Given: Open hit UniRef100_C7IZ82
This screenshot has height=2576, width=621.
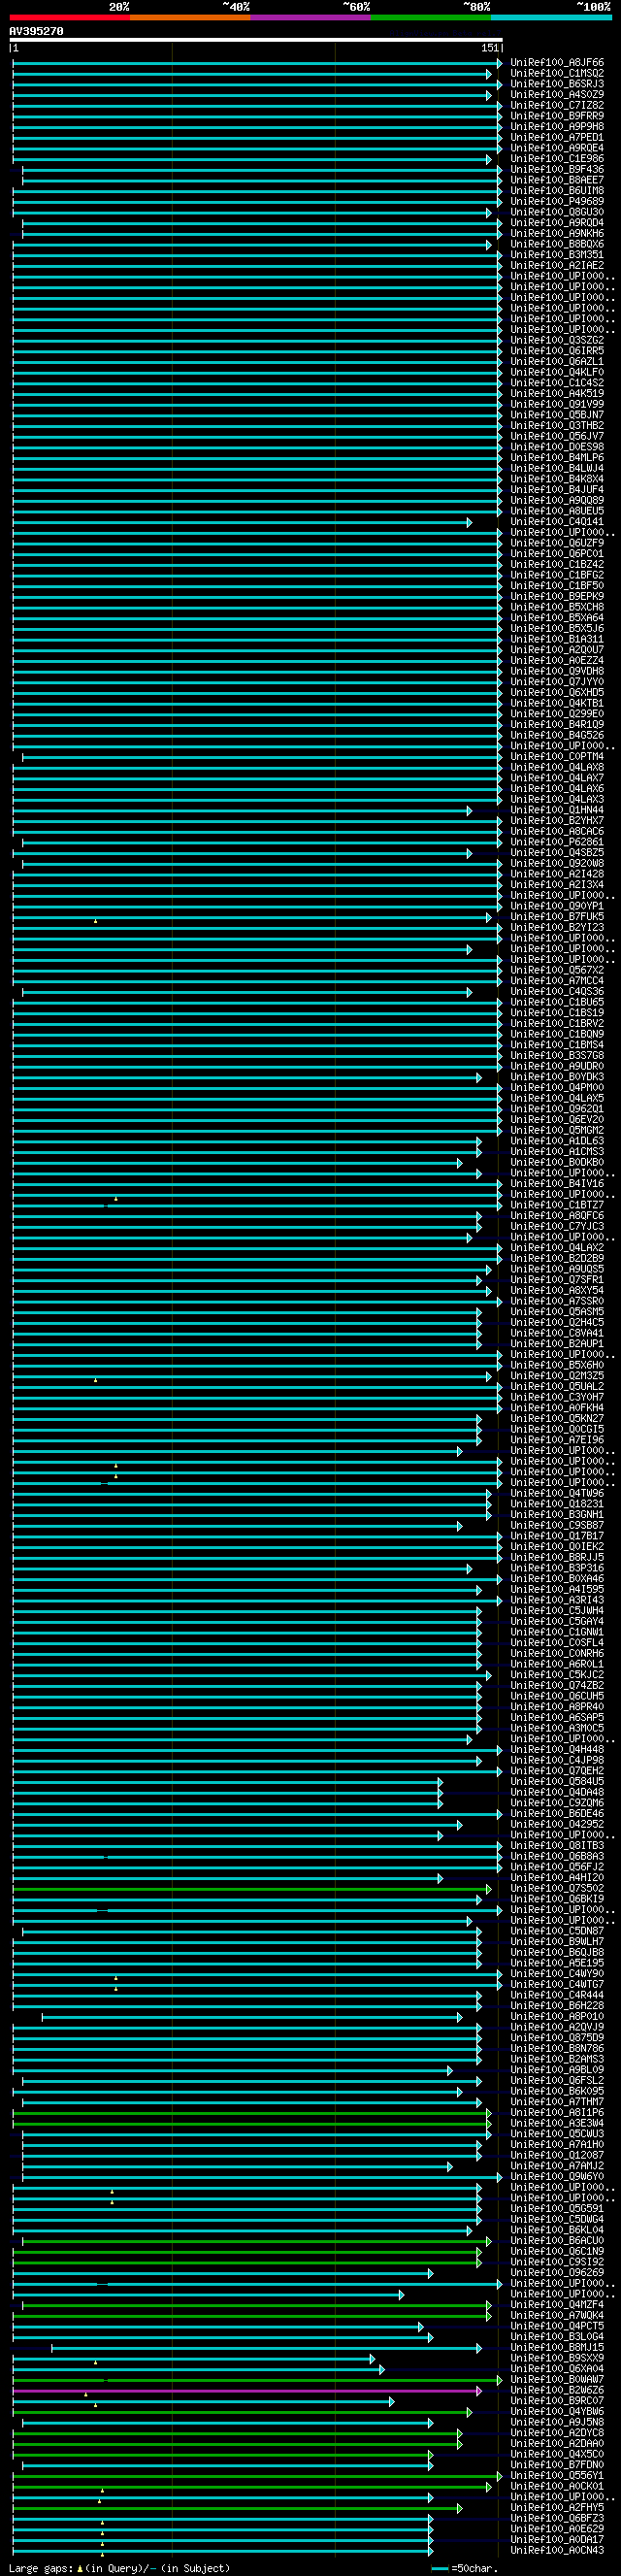Looking at the screenshot, I should (557, 105).
